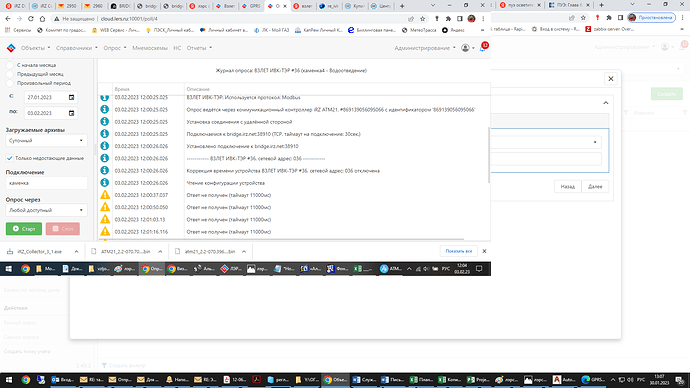
Task: Click journal log vertical scrollbar
Action: tap(489, 155)
